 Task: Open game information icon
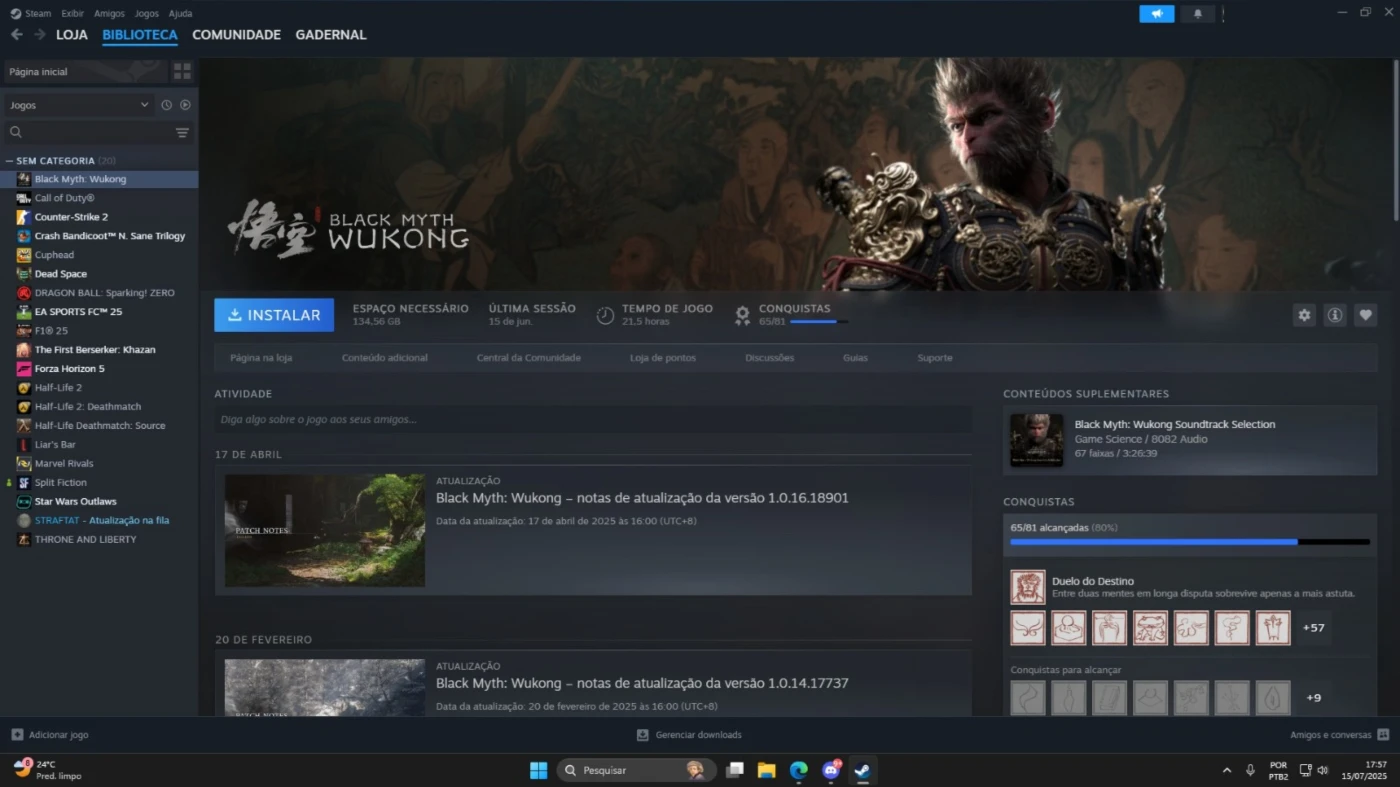tap(1335, 315)
